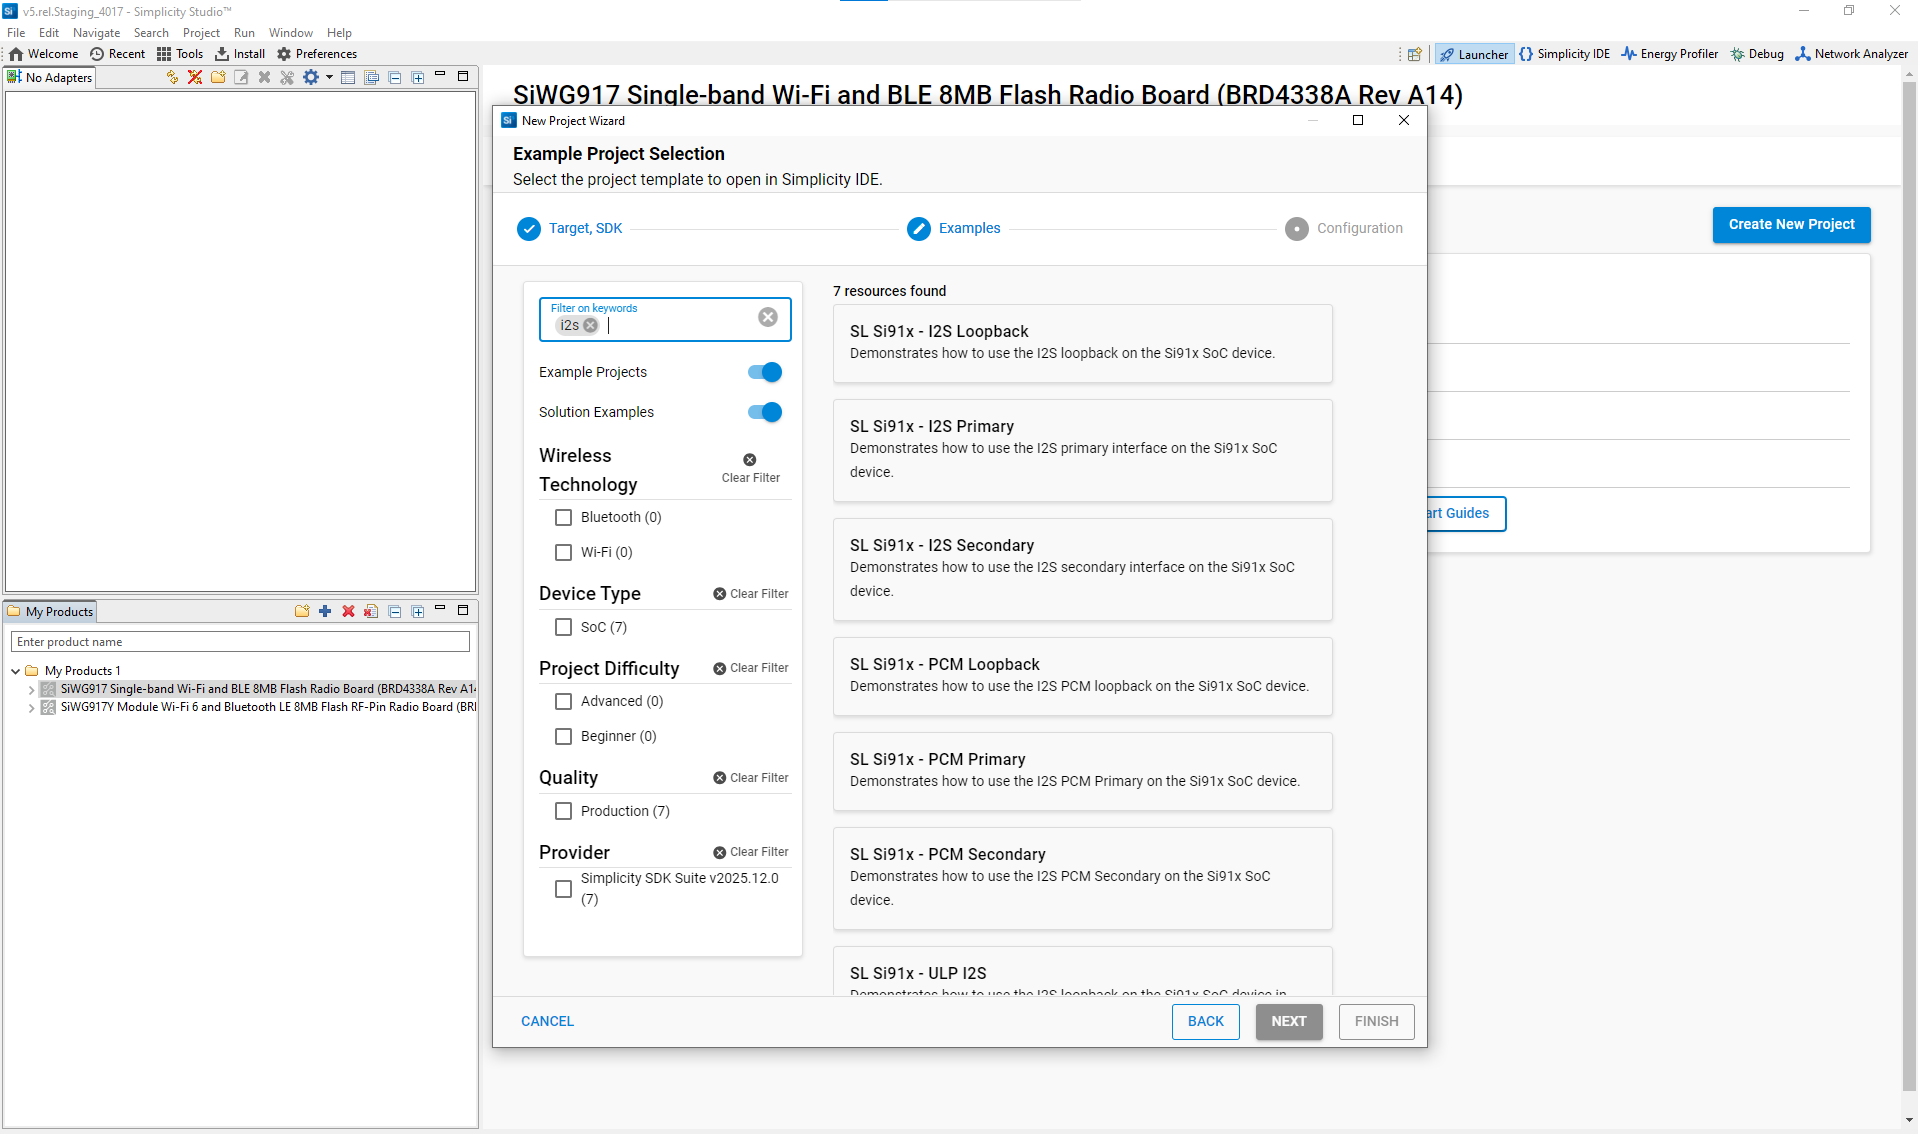Enable the Production (7) quality checkbox
The image size is (1918, 1134).
563,811
